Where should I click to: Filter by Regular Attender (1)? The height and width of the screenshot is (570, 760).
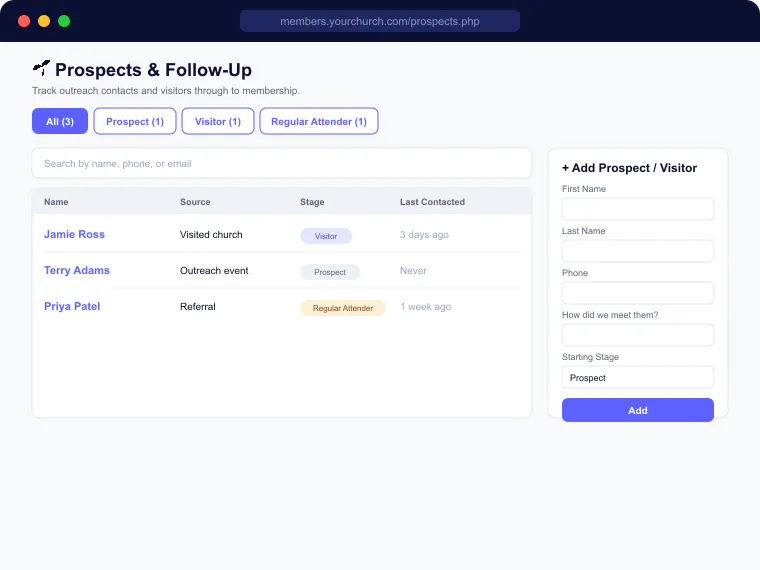319,121
